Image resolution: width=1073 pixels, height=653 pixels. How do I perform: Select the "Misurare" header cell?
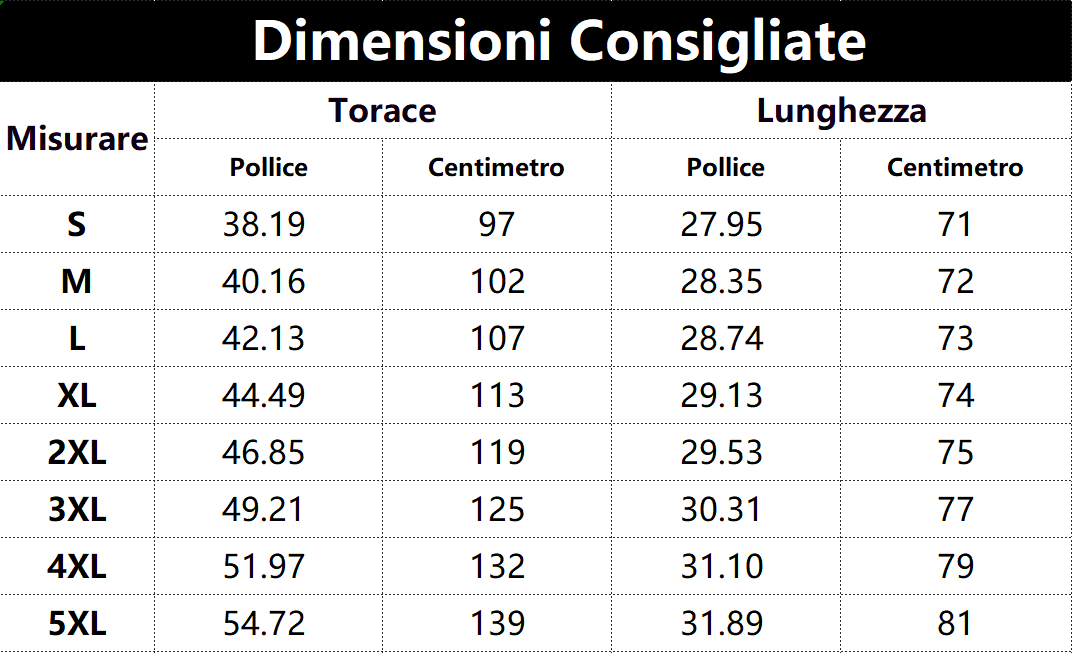click(77, 139)
